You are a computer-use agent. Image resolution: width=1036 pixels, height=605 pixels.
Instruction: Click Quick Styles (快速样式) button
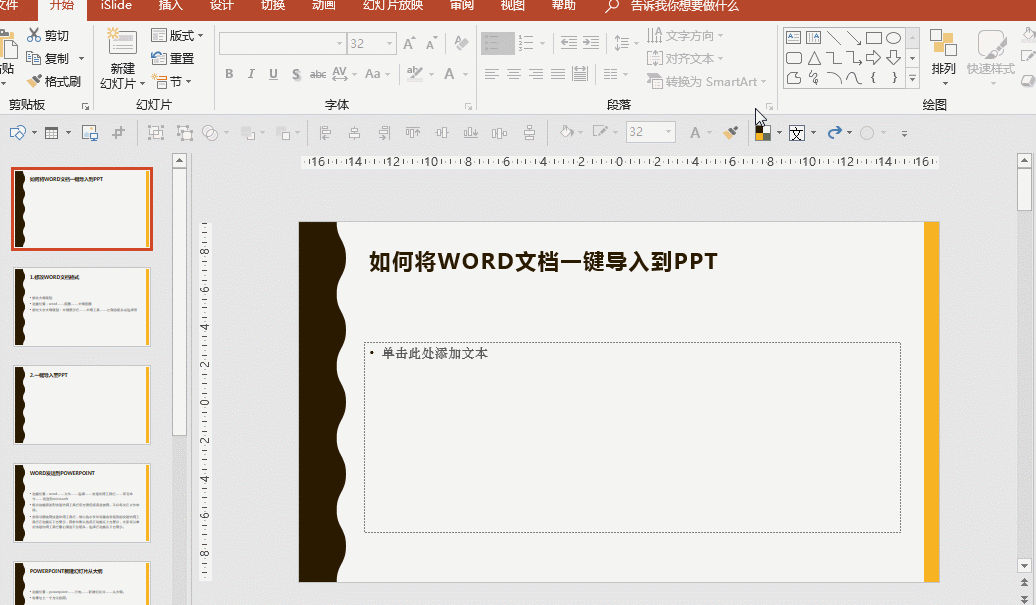(990, 58)
